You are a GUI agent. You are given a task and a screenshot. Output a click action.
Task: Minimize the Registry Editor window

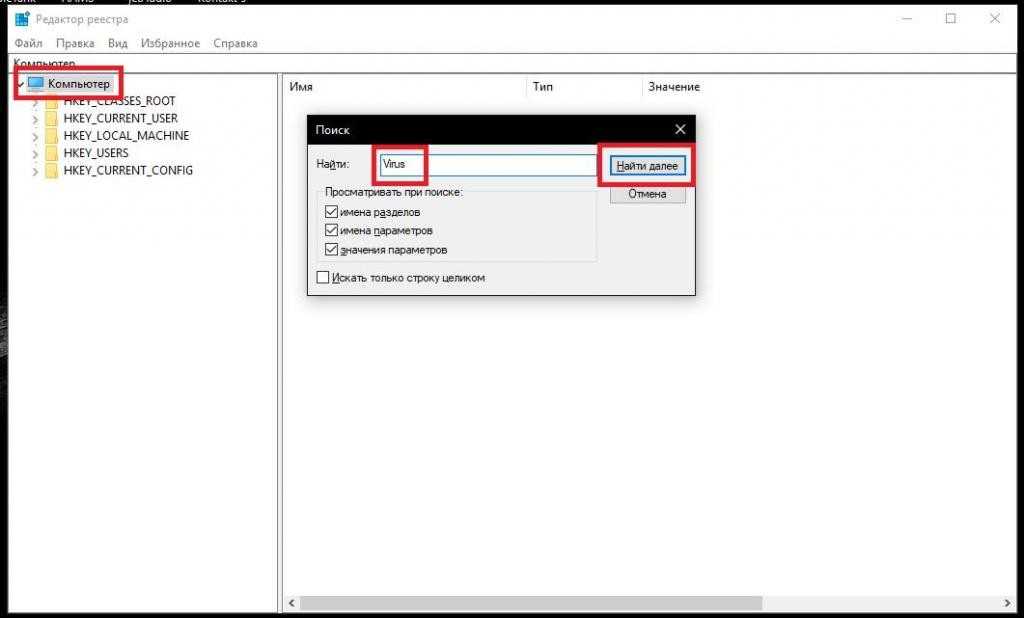[907, 19]
